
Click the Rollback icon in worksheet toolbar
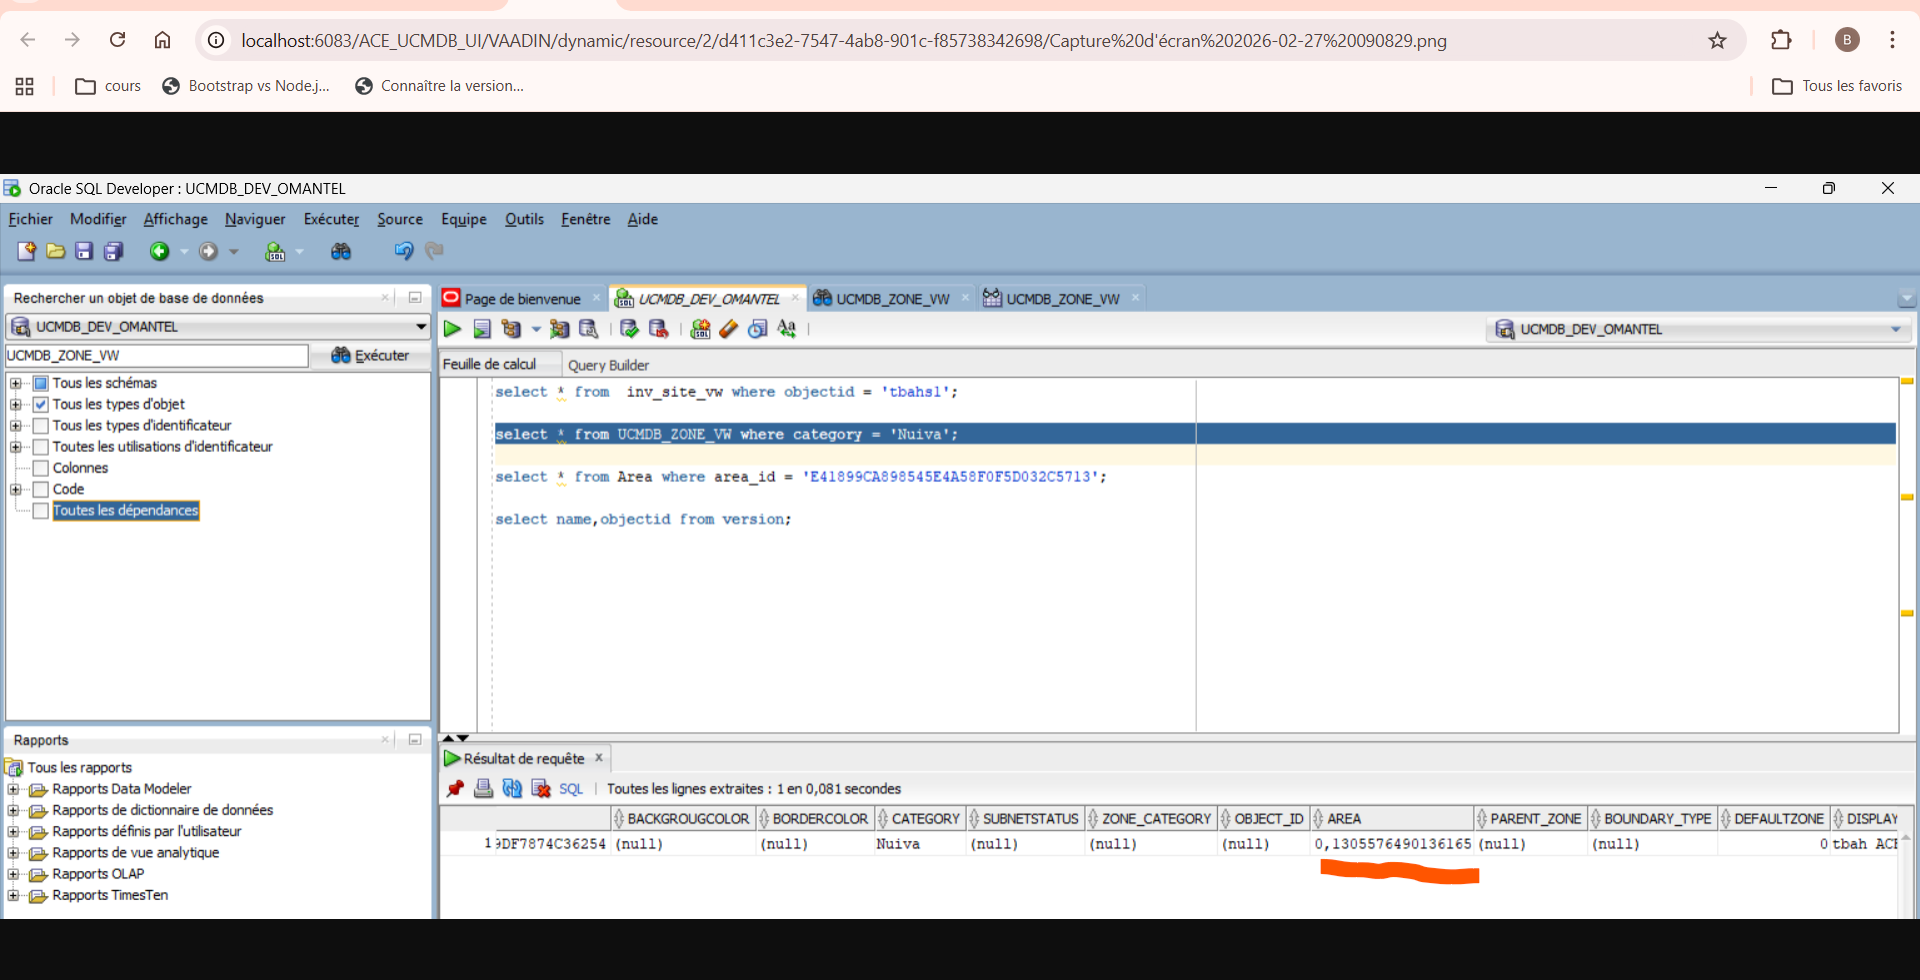coord(658,329)
